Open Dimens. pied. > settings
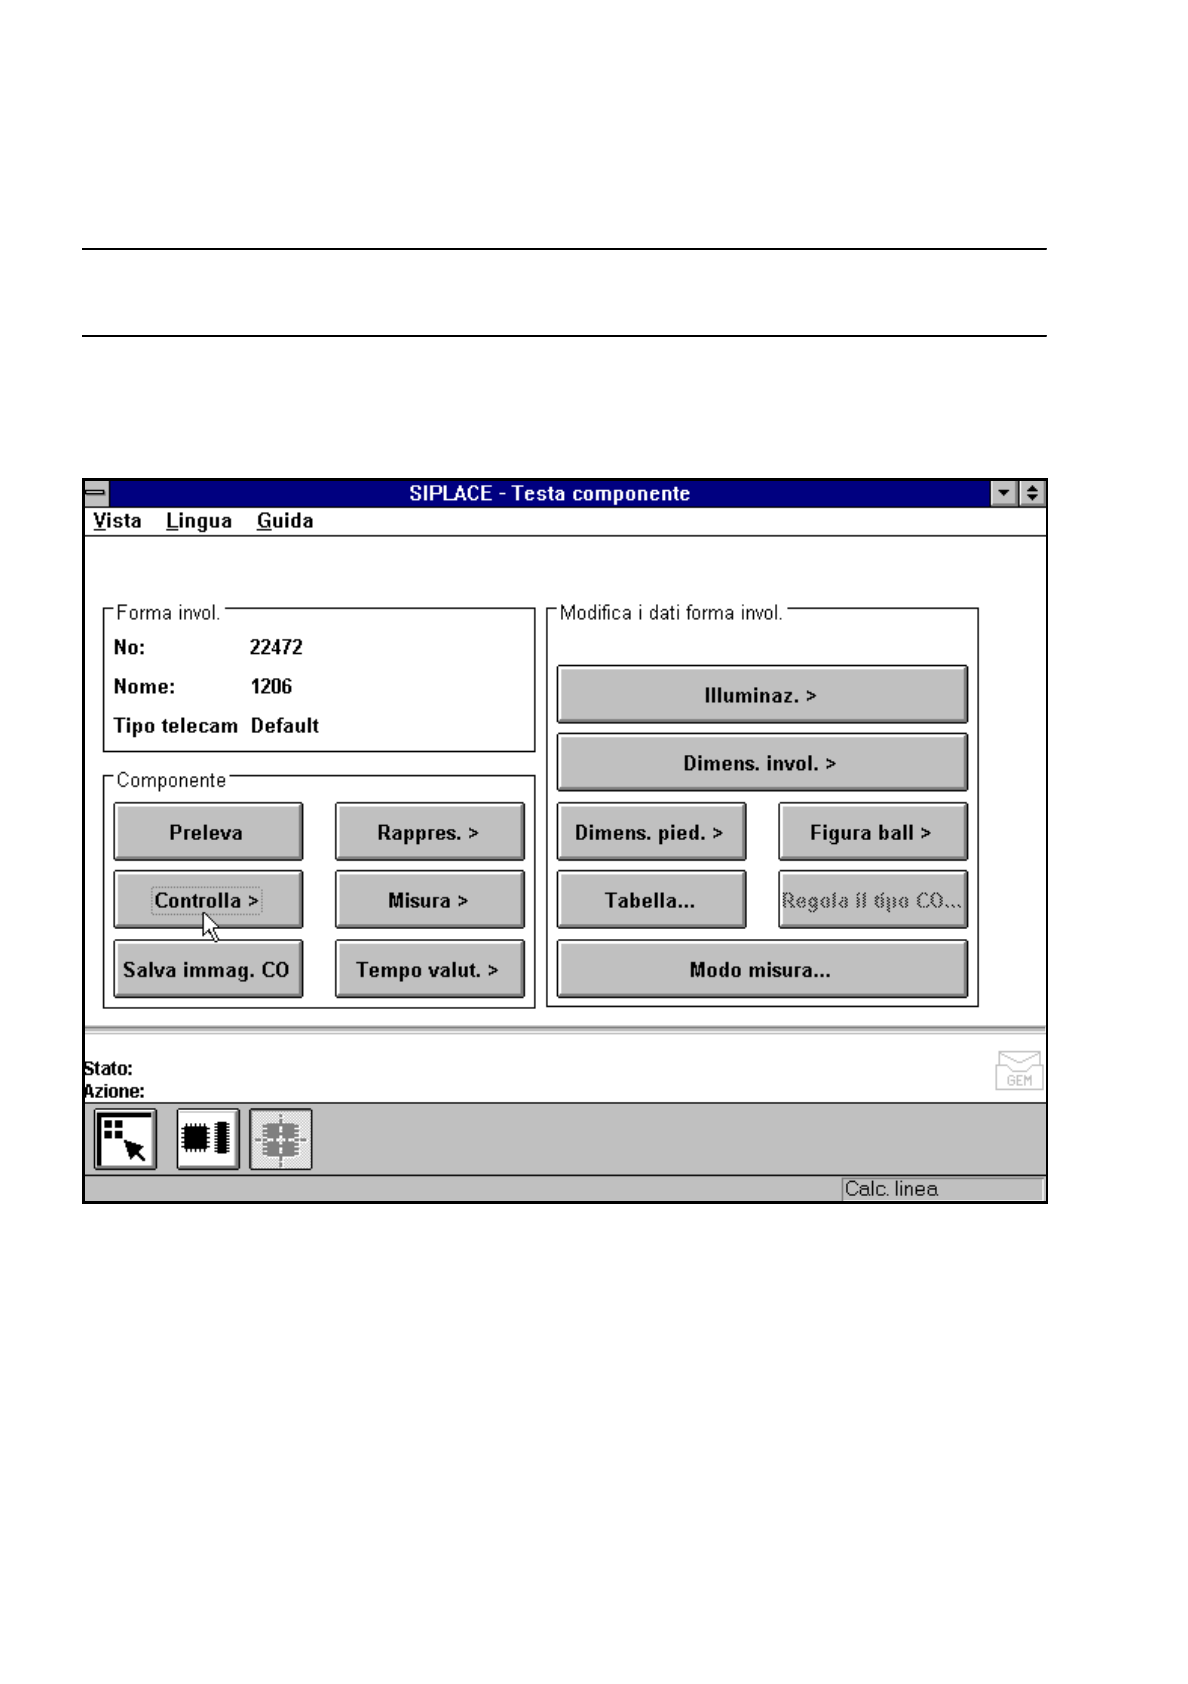Screen dimensions: 1188x1684 [x=652, y=831]
